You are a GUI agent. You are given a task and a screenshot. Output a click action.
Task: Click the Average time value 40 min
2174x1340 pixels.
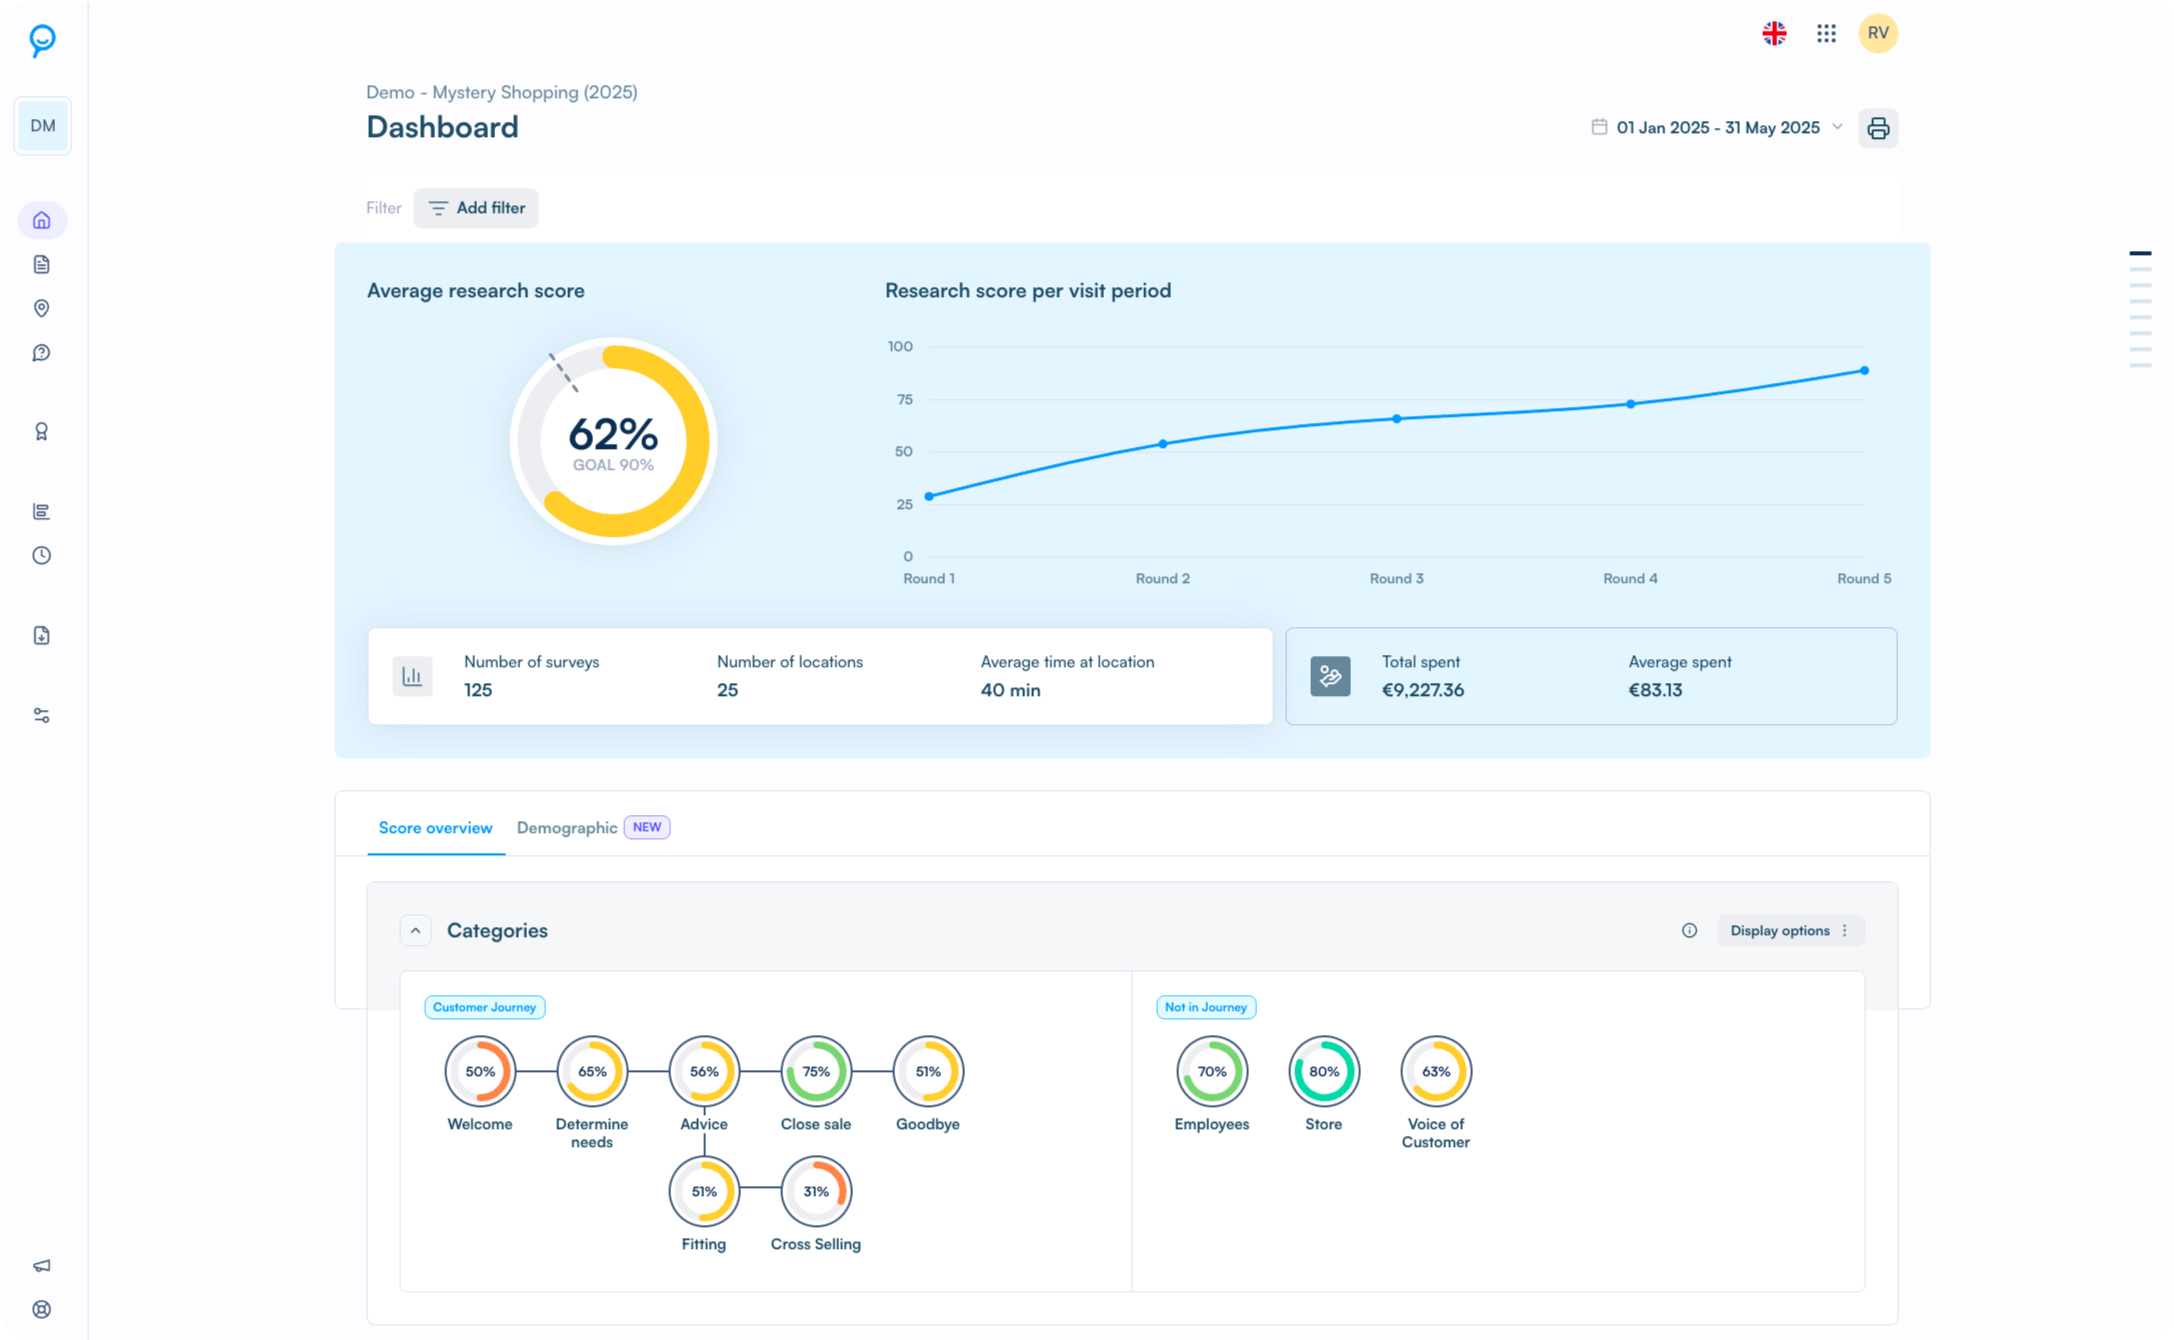click(x=1010, y=690)
